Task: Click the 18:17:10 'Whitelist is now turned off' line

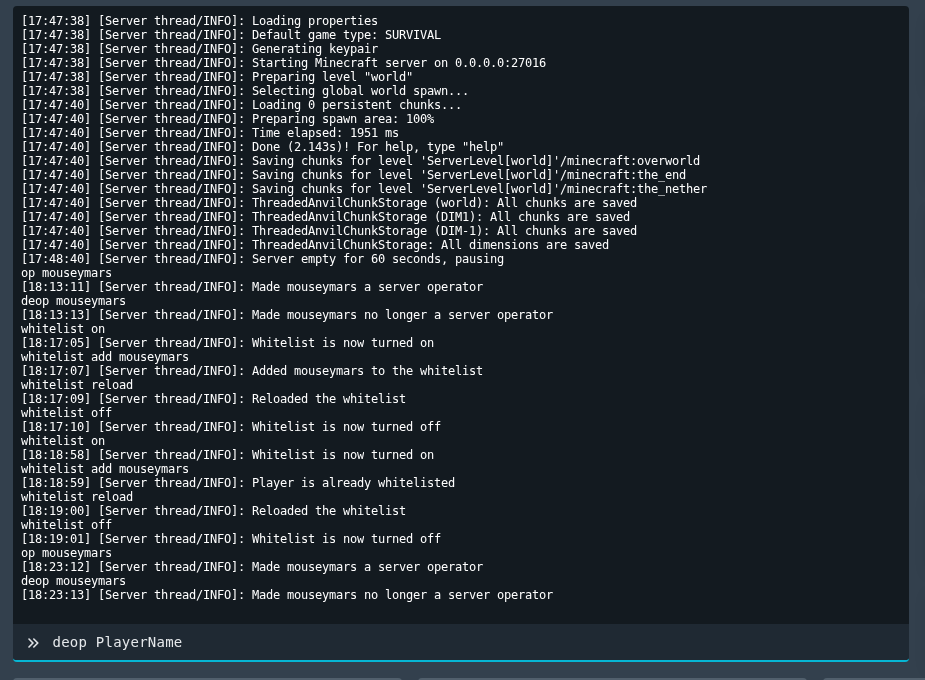Action: (231, 427)
